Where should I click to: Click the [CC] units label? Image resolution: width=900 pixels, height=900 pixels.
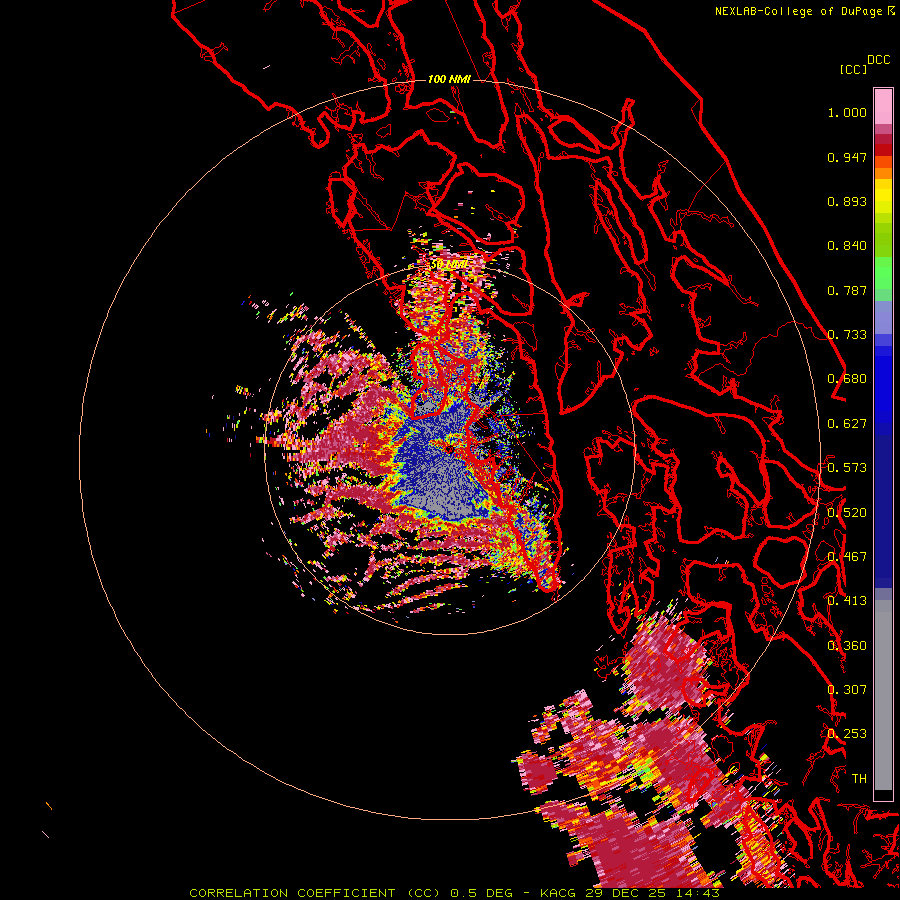[x=853, y=69]
